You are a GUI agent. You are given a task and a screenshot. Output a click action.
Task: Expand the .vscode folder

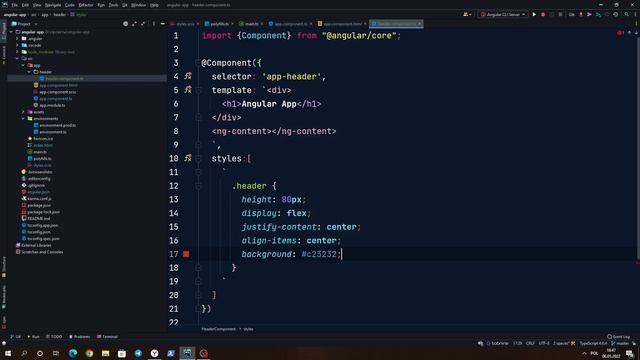coord(17,45)
